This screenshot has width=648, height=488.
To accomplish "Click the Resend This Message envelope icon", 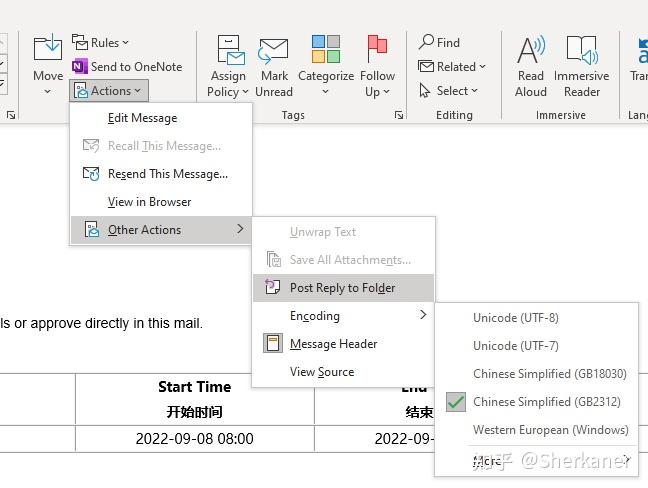I will point(91,174).
